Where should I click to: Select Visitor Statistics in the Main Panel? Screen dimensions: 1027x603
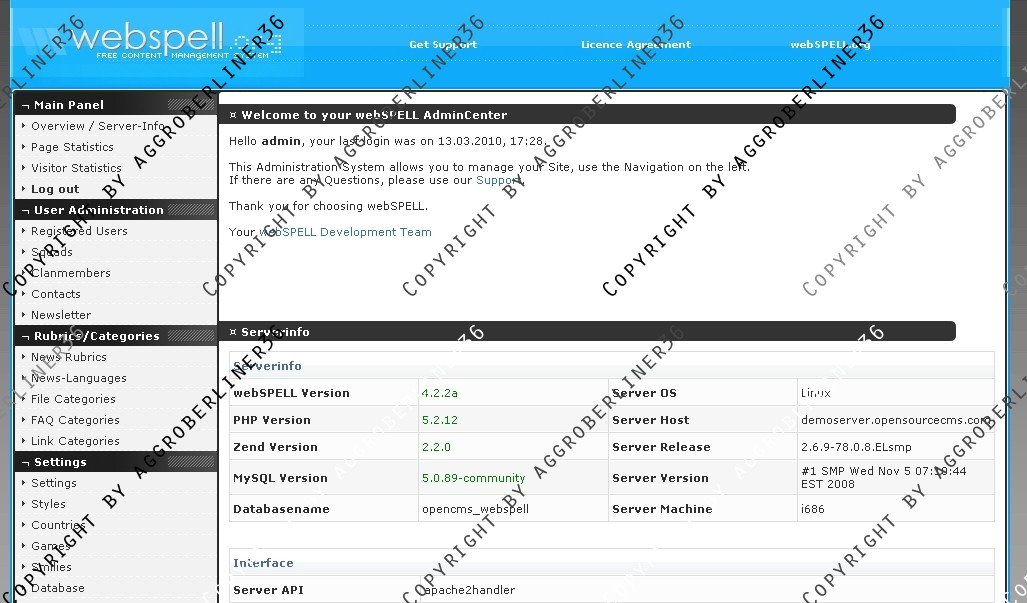[76, 168]
